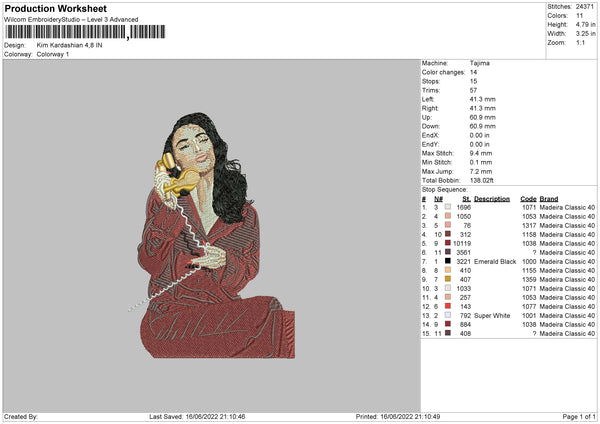Click the stitch count 1696 in row 1
The image size is (600, 424).
click(x=463, y=207)
